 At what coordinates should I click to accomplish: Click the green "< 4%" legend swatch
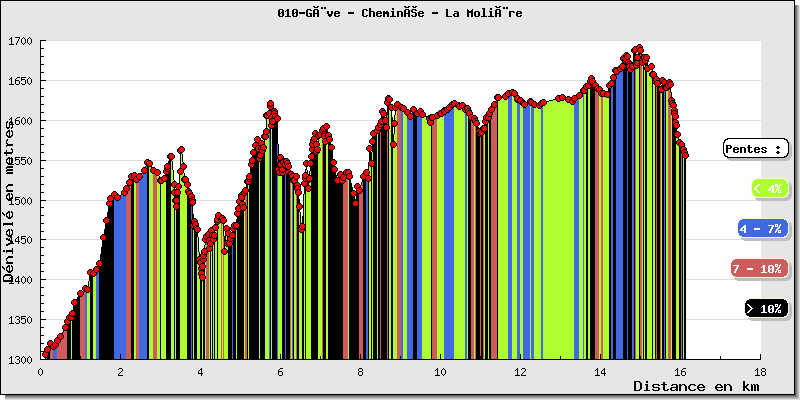765,188
